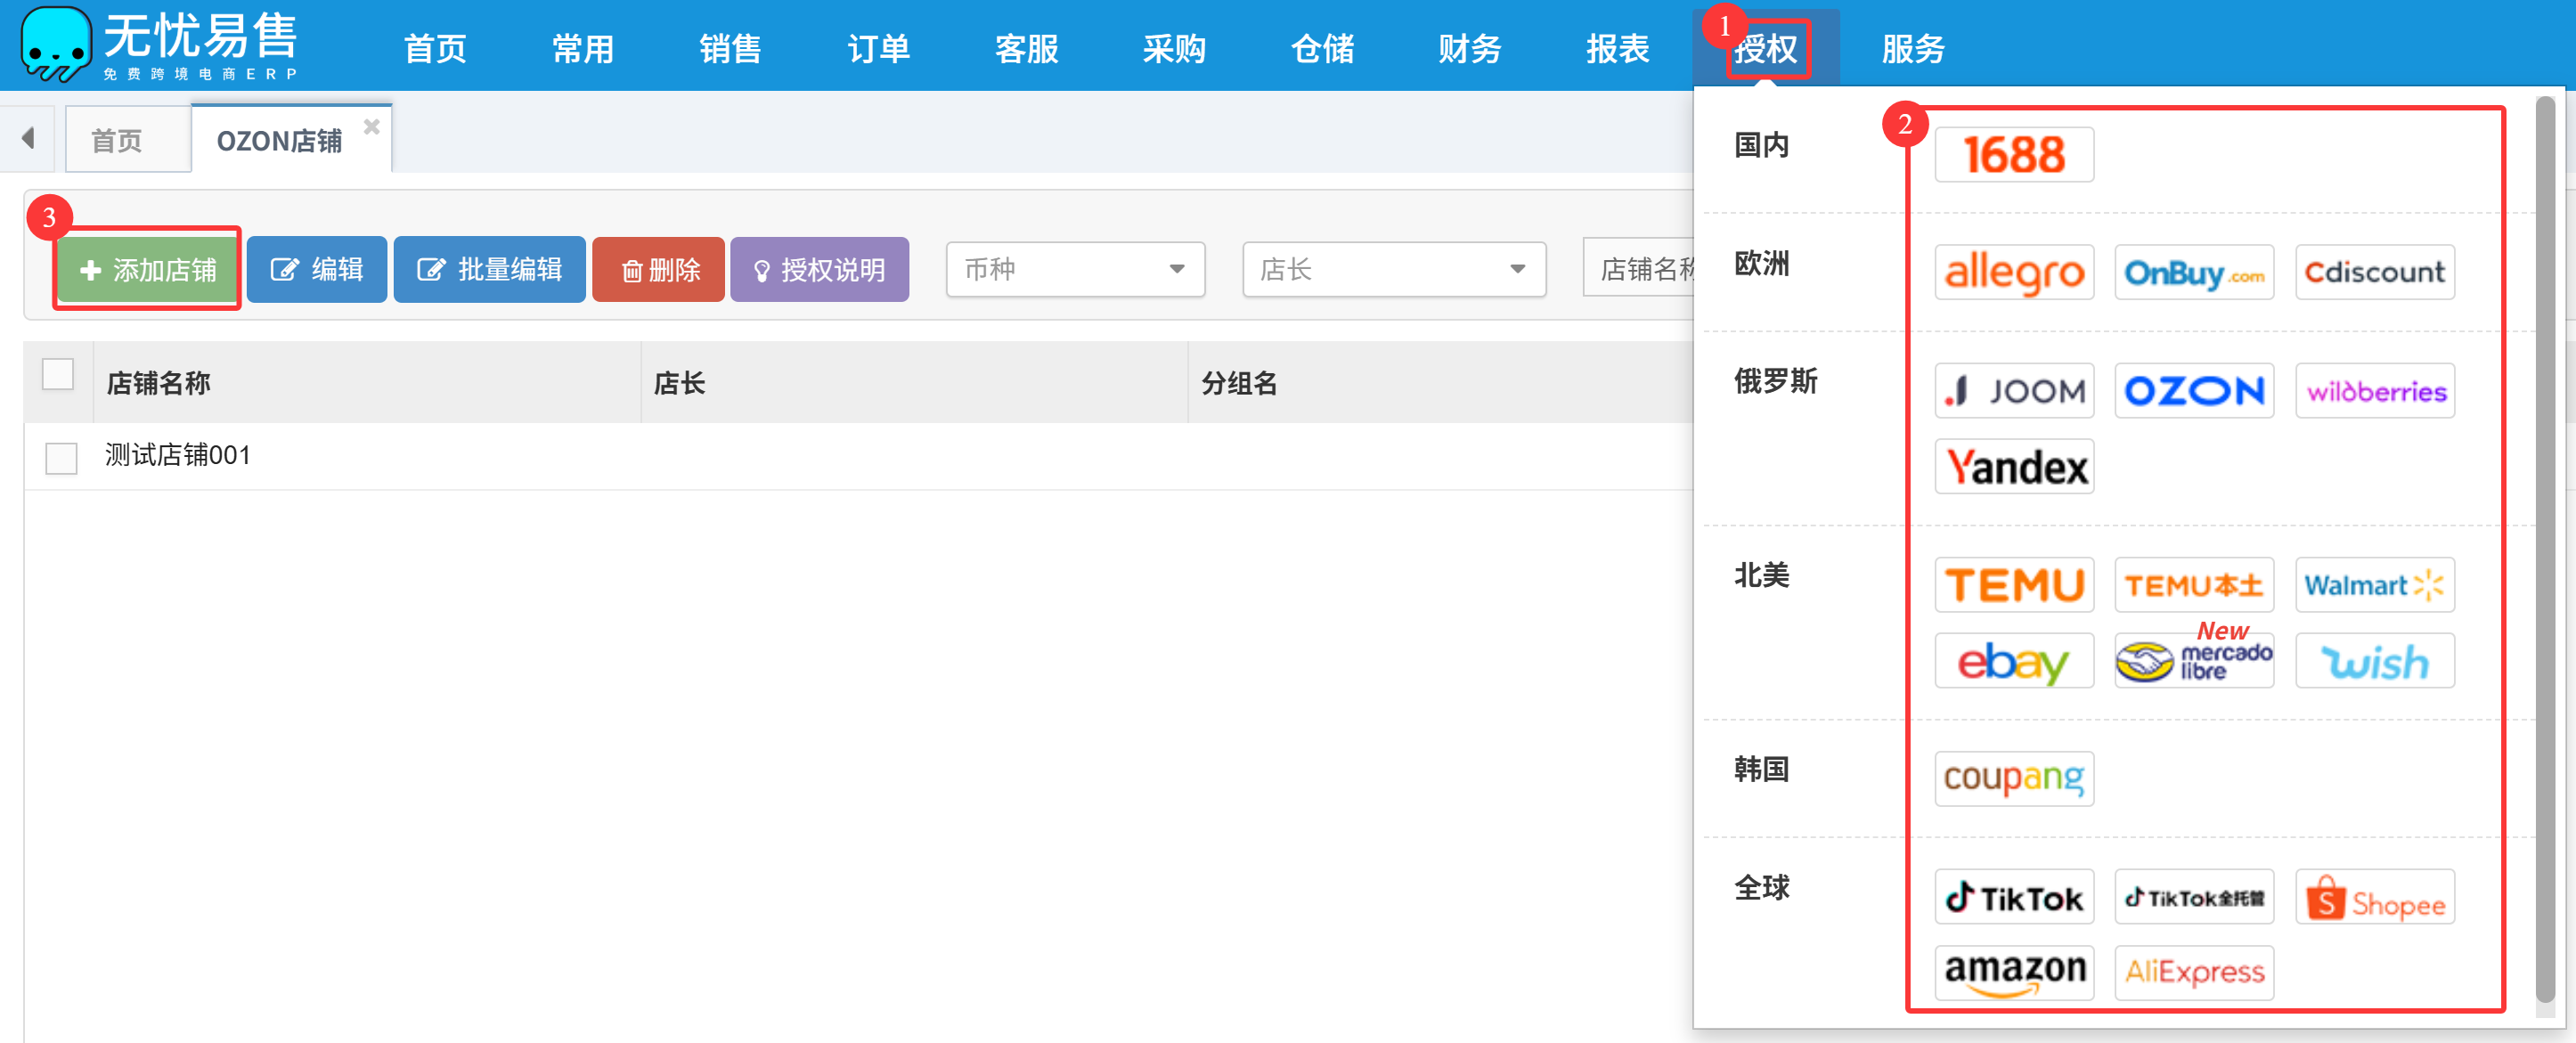This screenshot has width=2576, height=1043.
Task: Choose the Wildberries platform logo
Action: (2374, 390)
